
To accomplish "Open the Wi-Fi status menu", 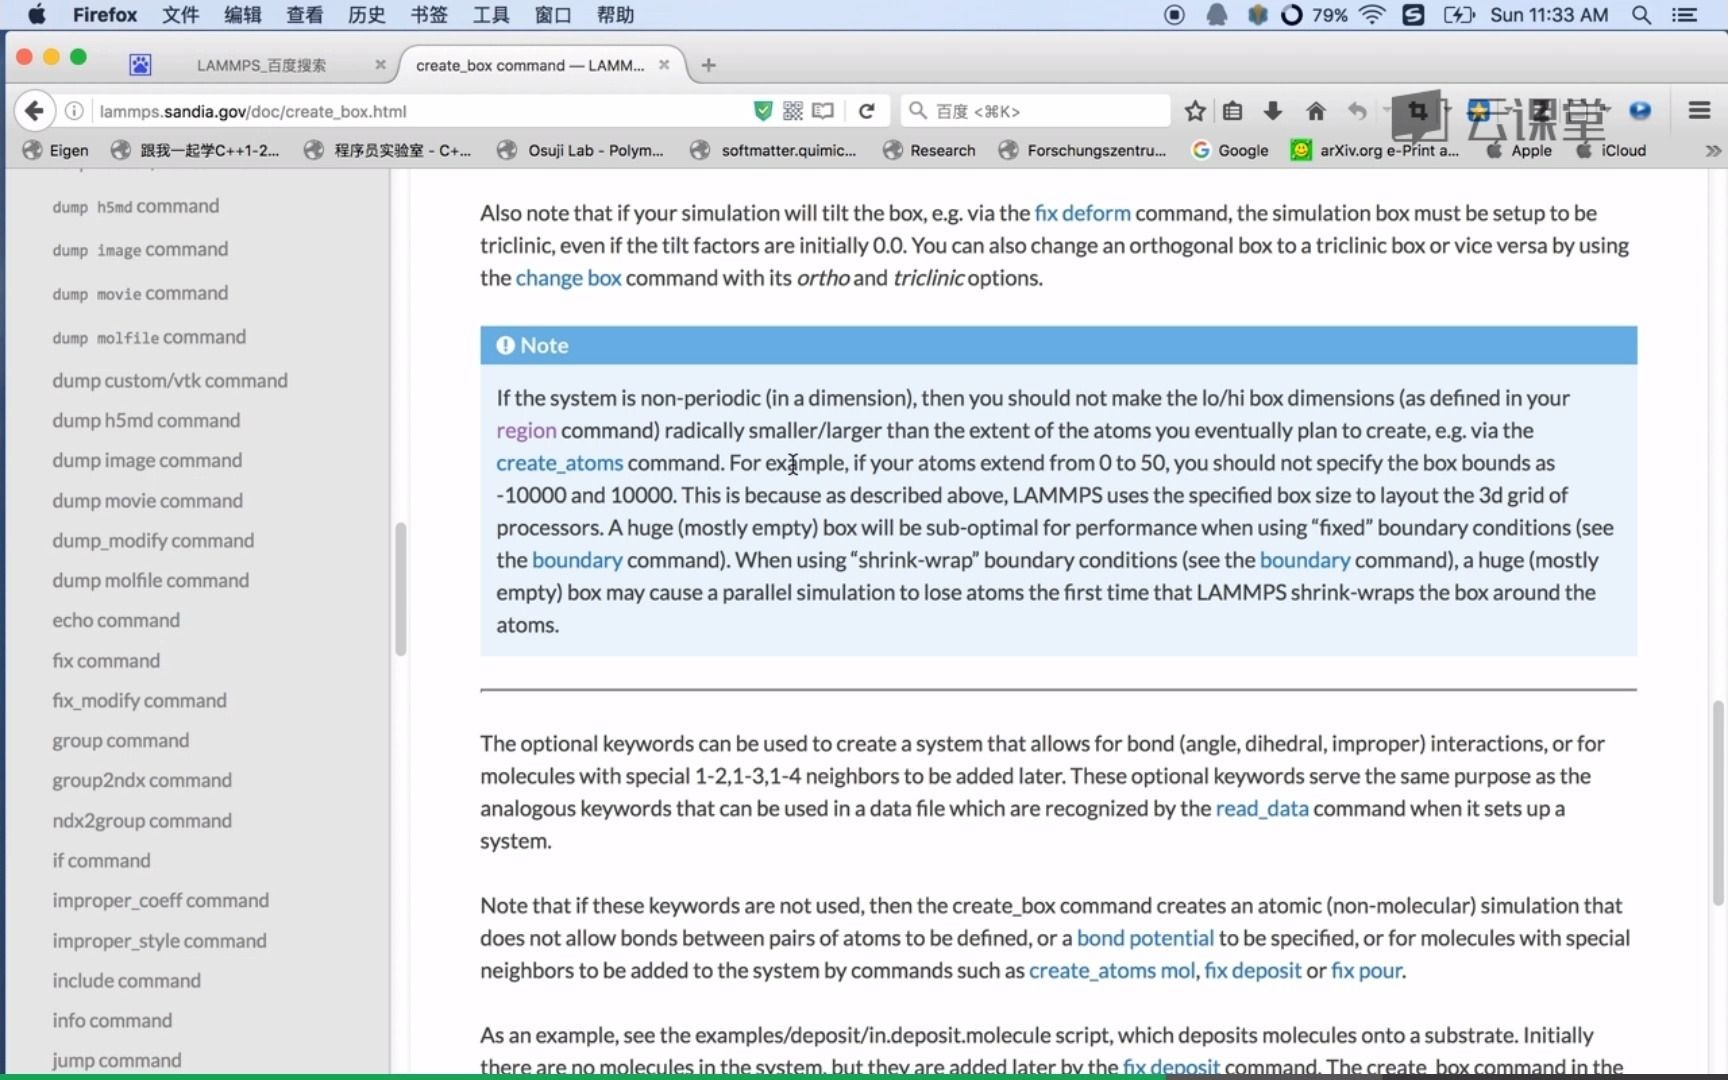I will (1372, 15).
